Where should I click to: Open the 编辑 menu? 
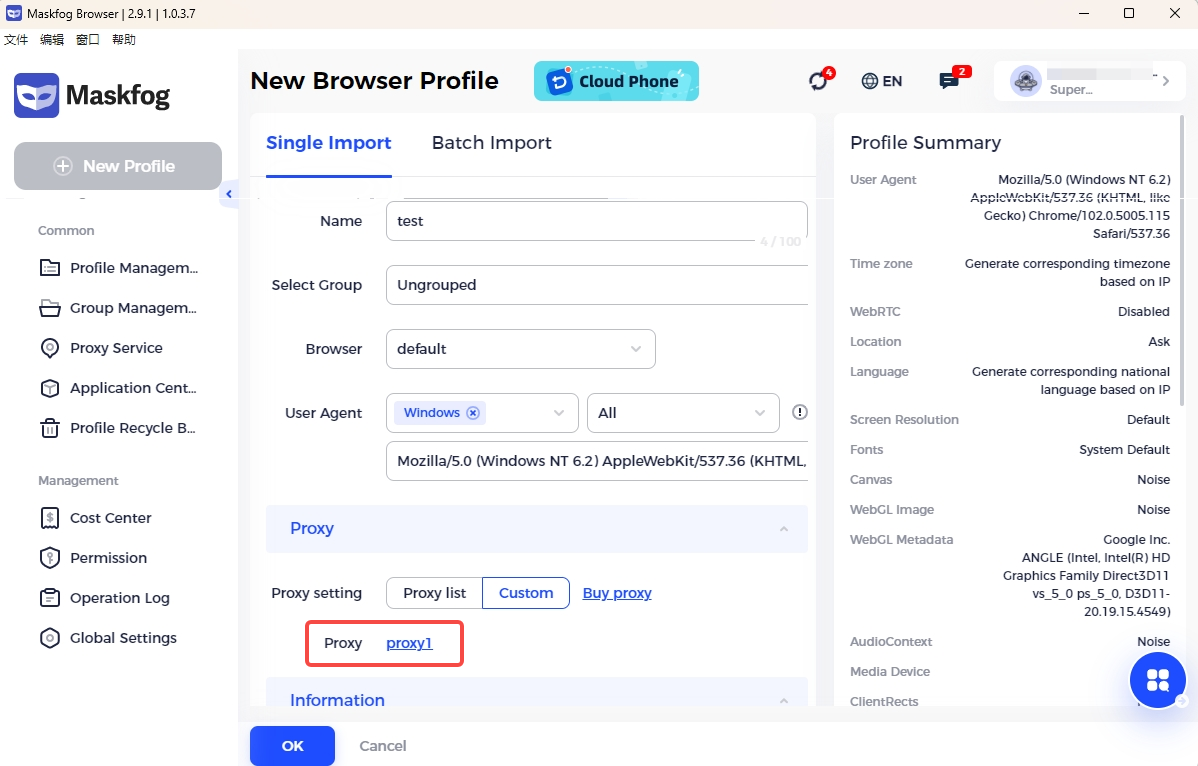[x=52, y=40]
